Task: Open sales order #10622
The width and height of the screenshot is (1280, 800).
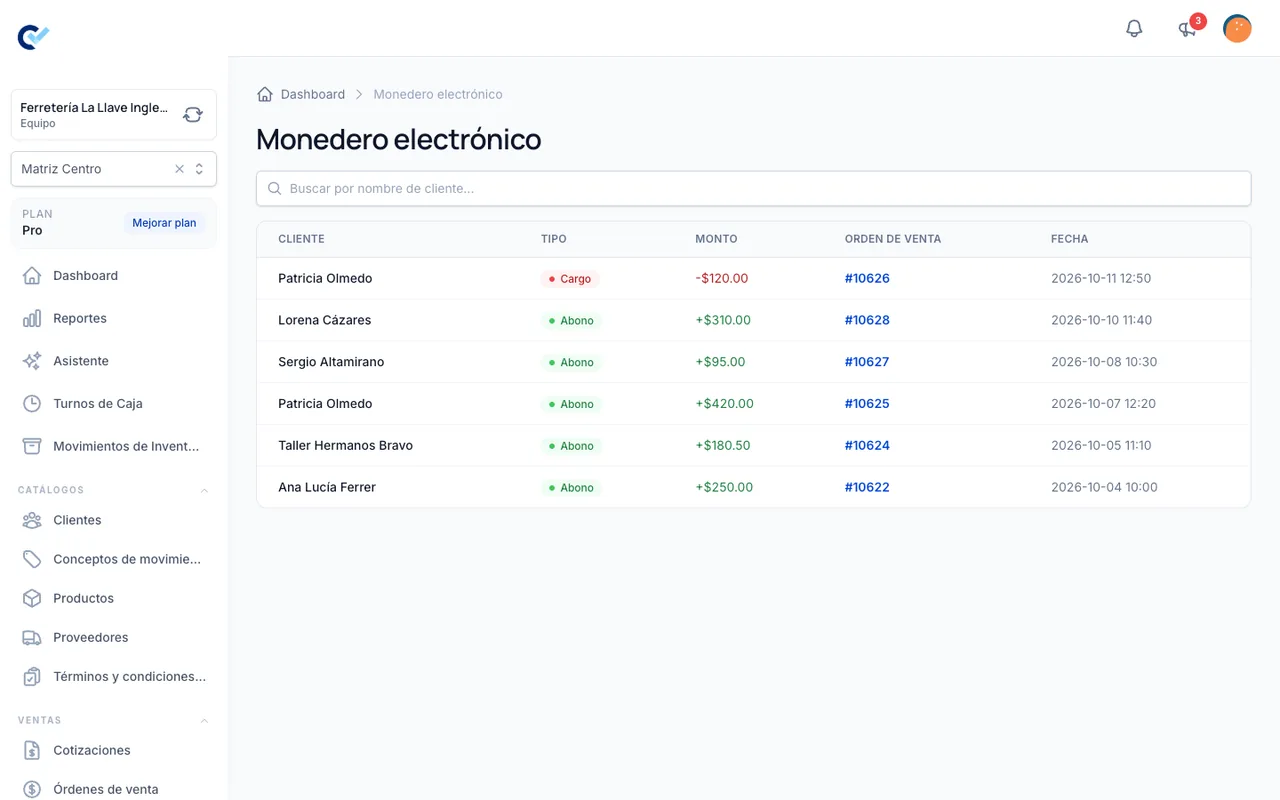Action: pos(867,488)
